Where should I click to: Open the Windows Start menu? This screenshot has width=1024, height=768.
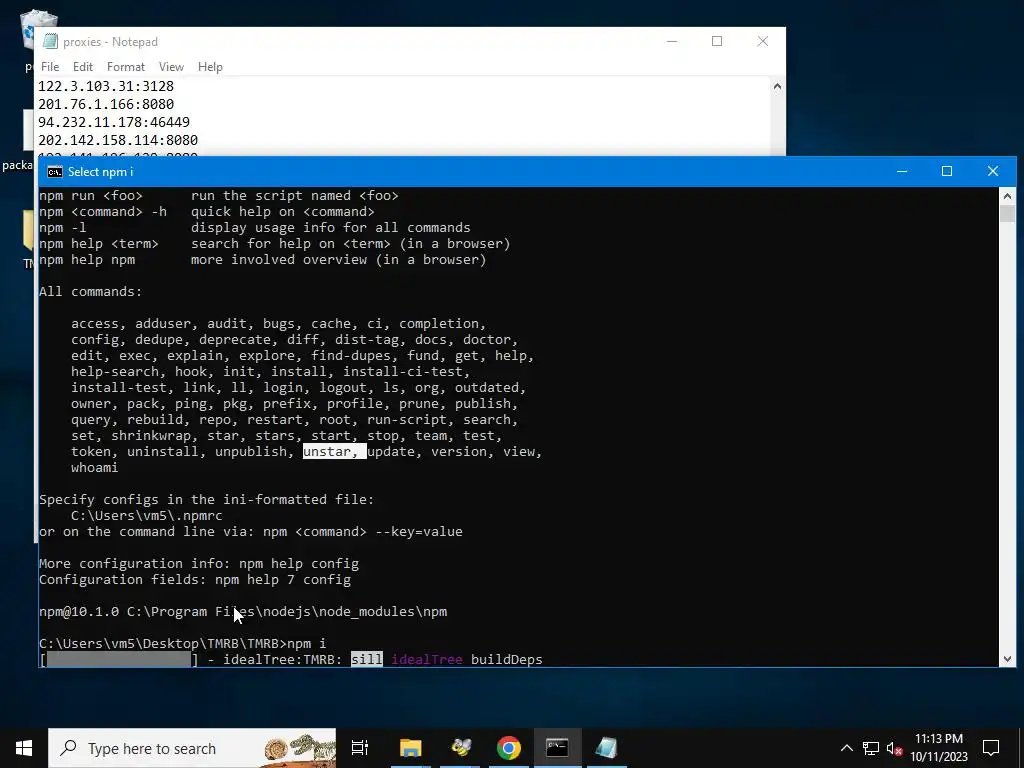[24, 748]
